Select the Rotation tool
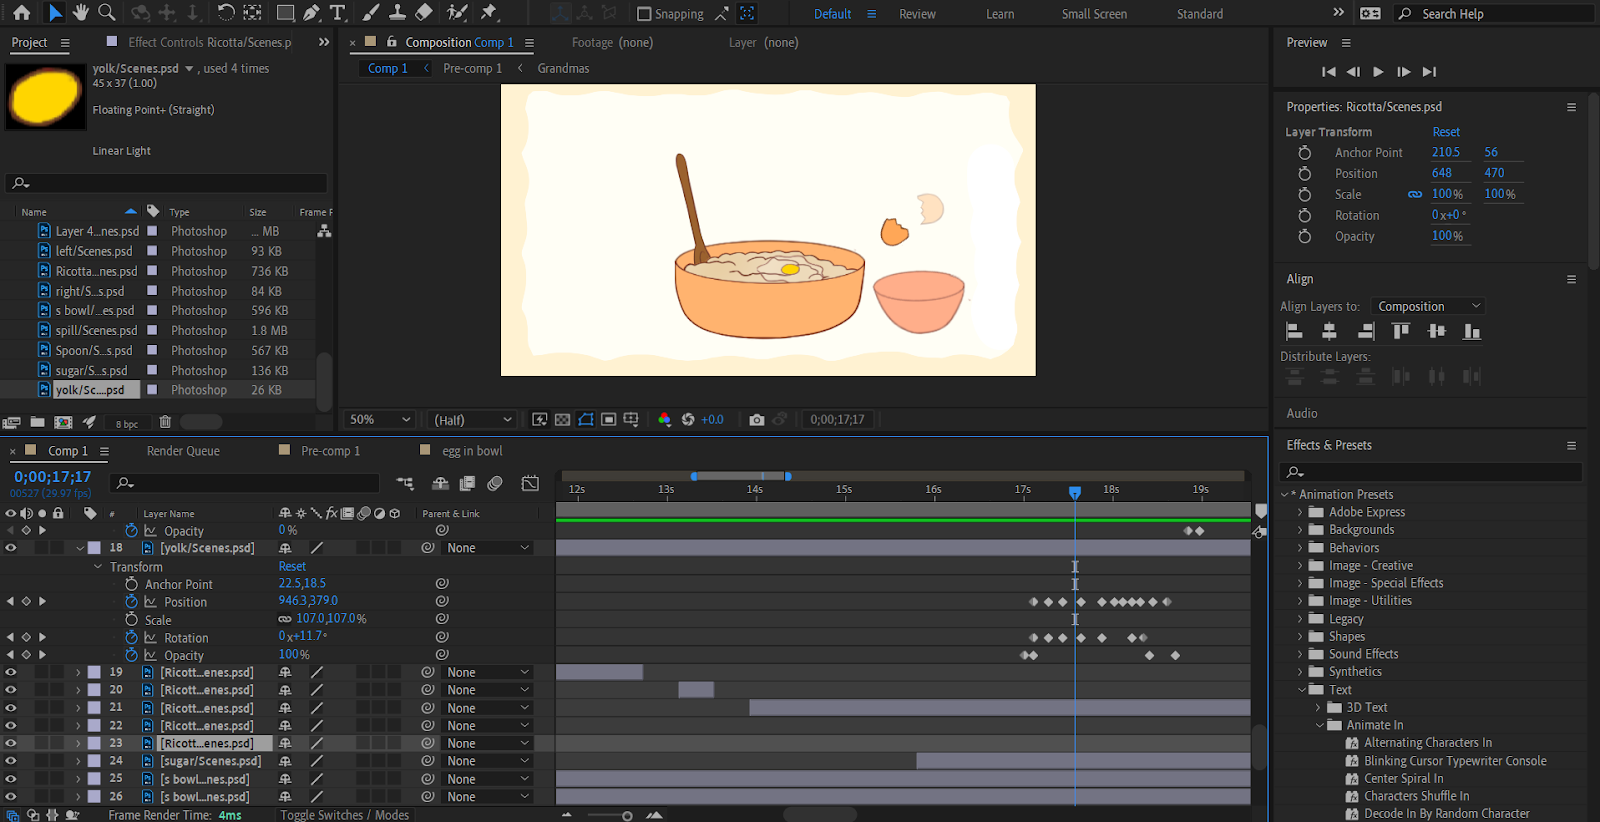 click(x=226, y=13)
